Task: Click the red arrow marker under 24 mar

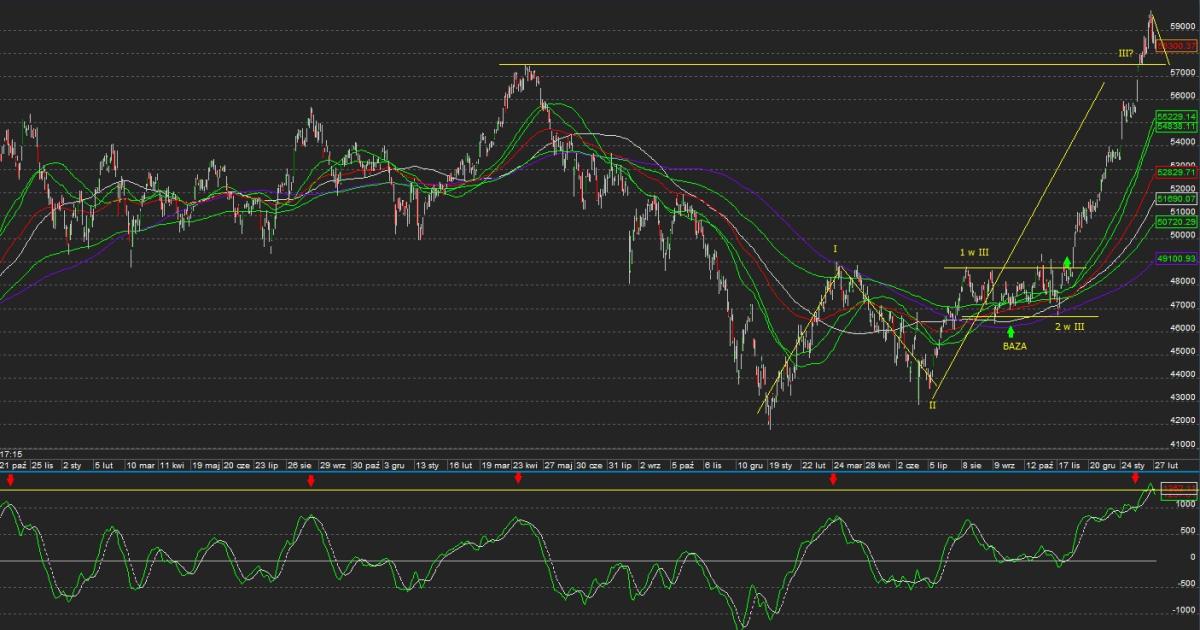Action: tap(832, 481)
